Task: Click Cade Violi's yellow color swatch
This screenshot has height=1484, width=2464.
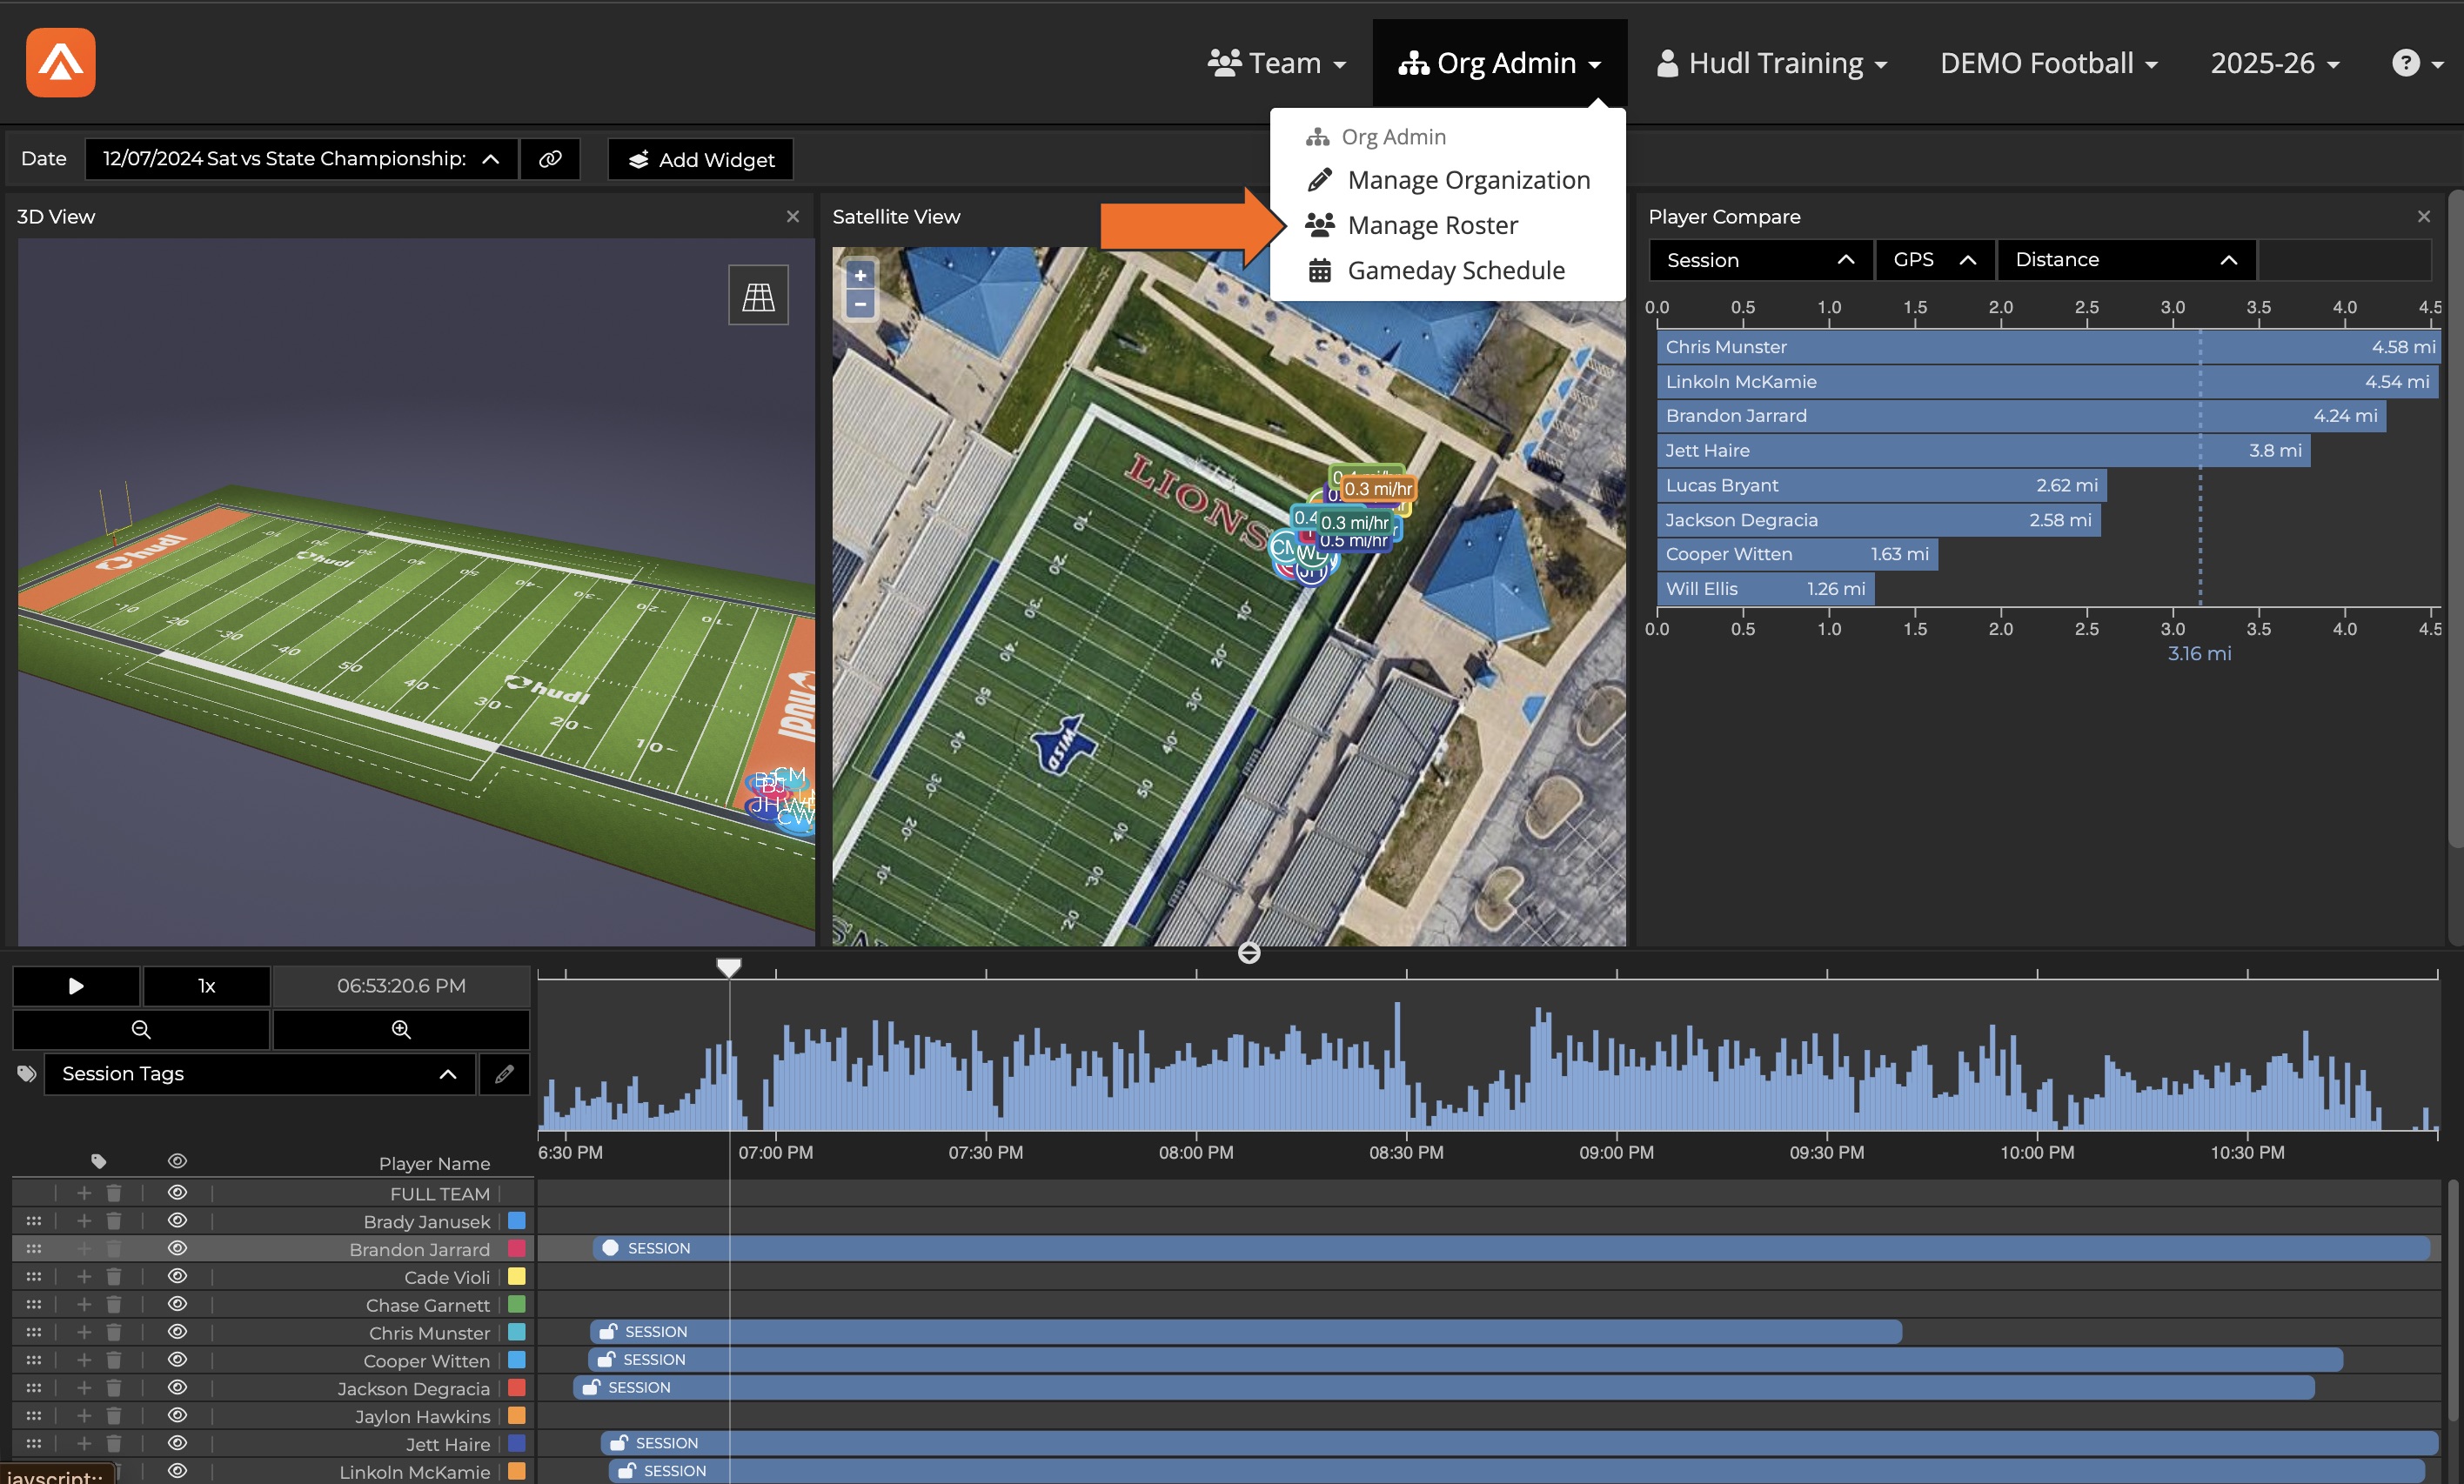Action: click(x=517, y=1277)
